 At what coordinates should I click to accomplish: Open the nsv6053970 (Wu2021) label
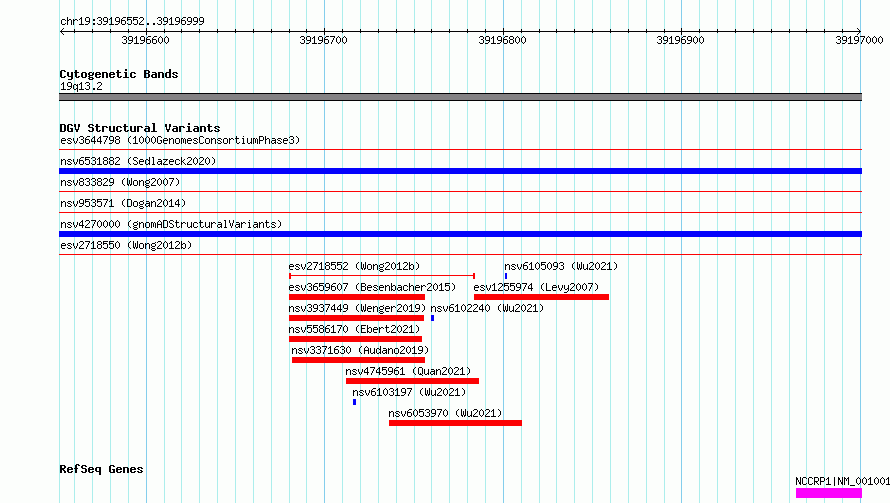click(445, 413)
